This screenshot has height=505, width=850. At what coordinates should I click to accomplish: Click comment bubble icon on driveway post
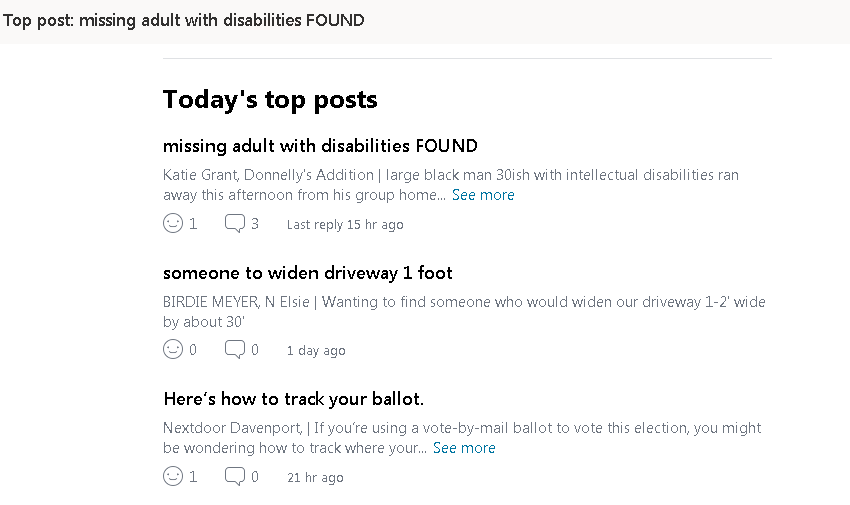pyautogui.click(x=235, y=349)
